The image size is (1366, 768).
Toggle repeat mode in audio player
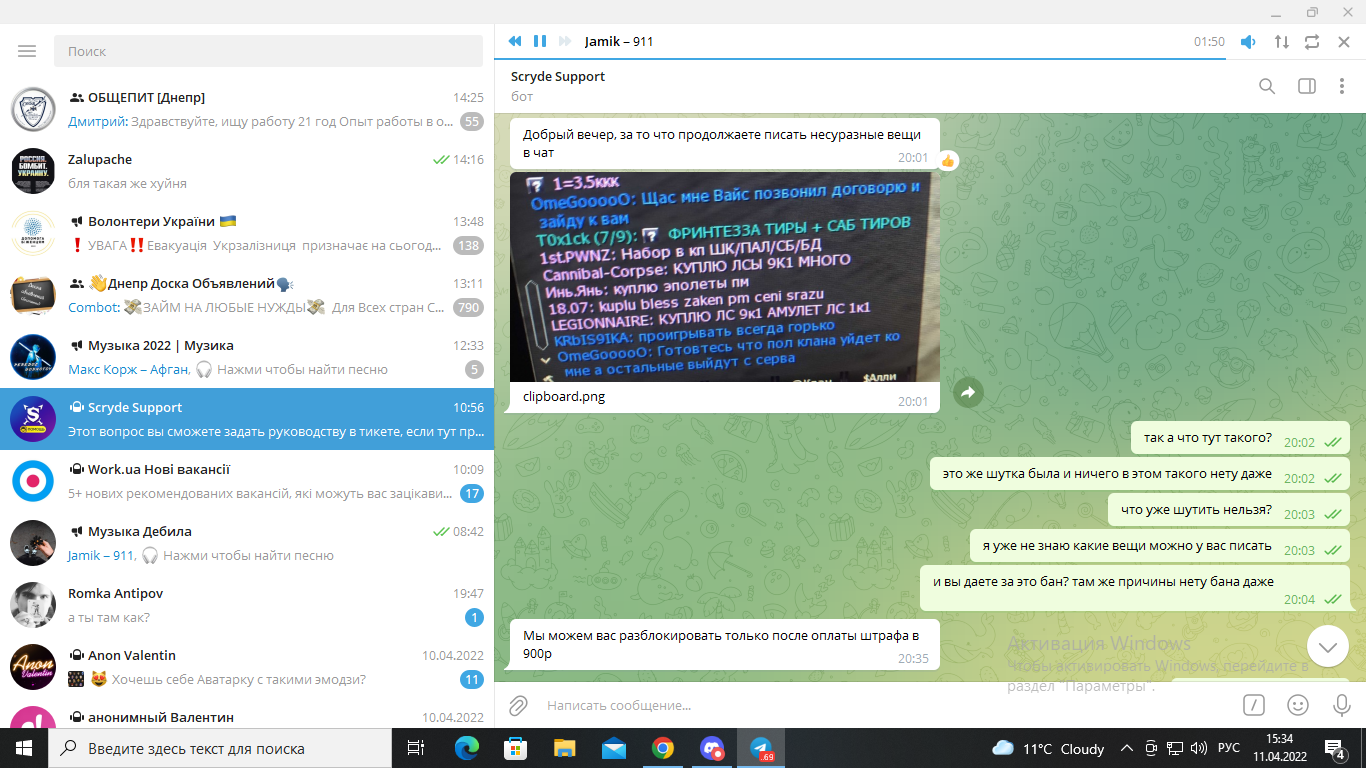point(1313,42)
